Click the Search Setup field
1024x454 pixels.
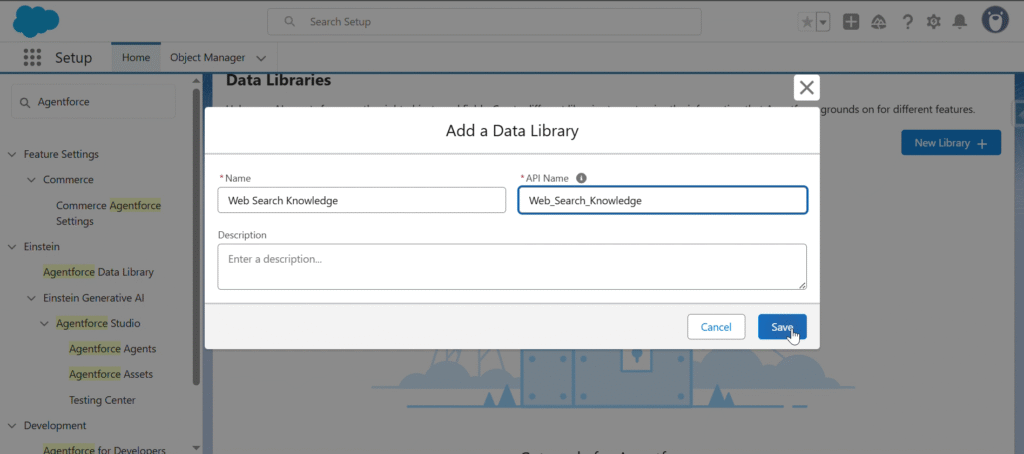(x=484, y=22)
